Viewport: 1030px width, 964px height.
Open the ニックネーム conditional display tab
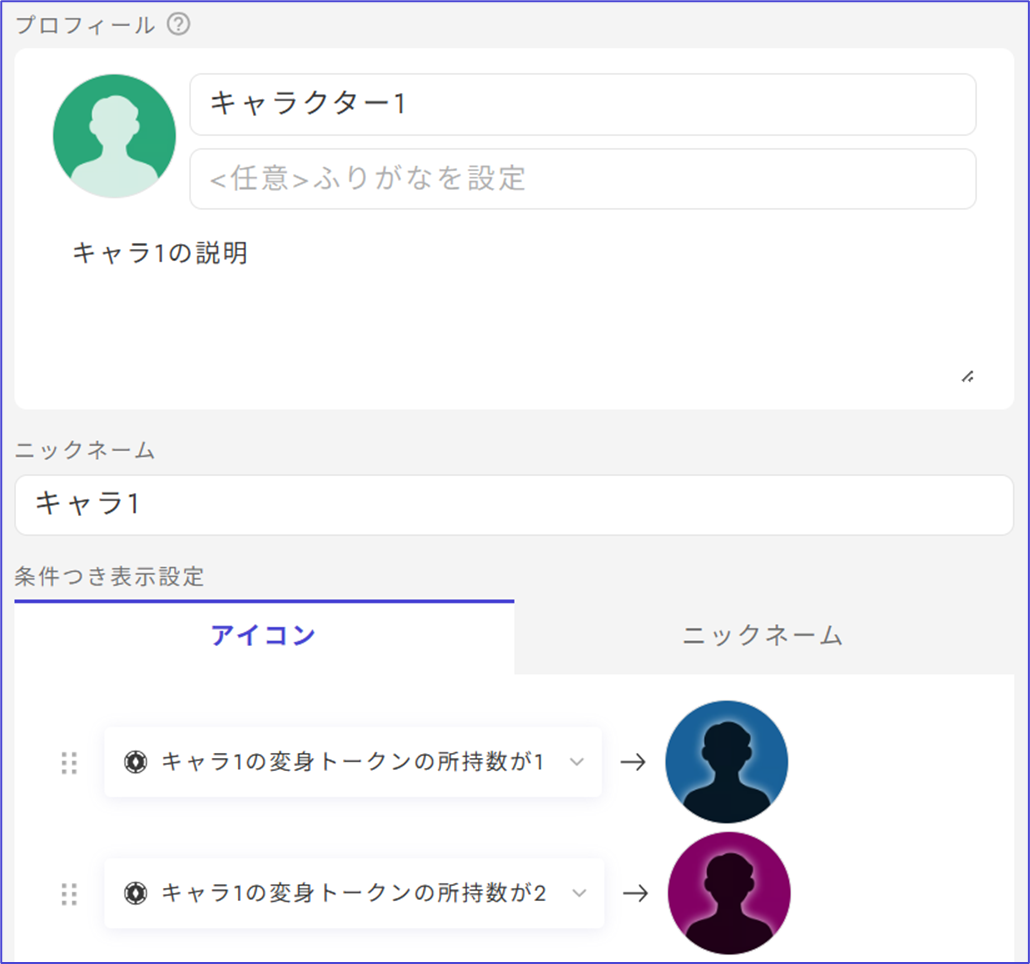coord(762,635)
